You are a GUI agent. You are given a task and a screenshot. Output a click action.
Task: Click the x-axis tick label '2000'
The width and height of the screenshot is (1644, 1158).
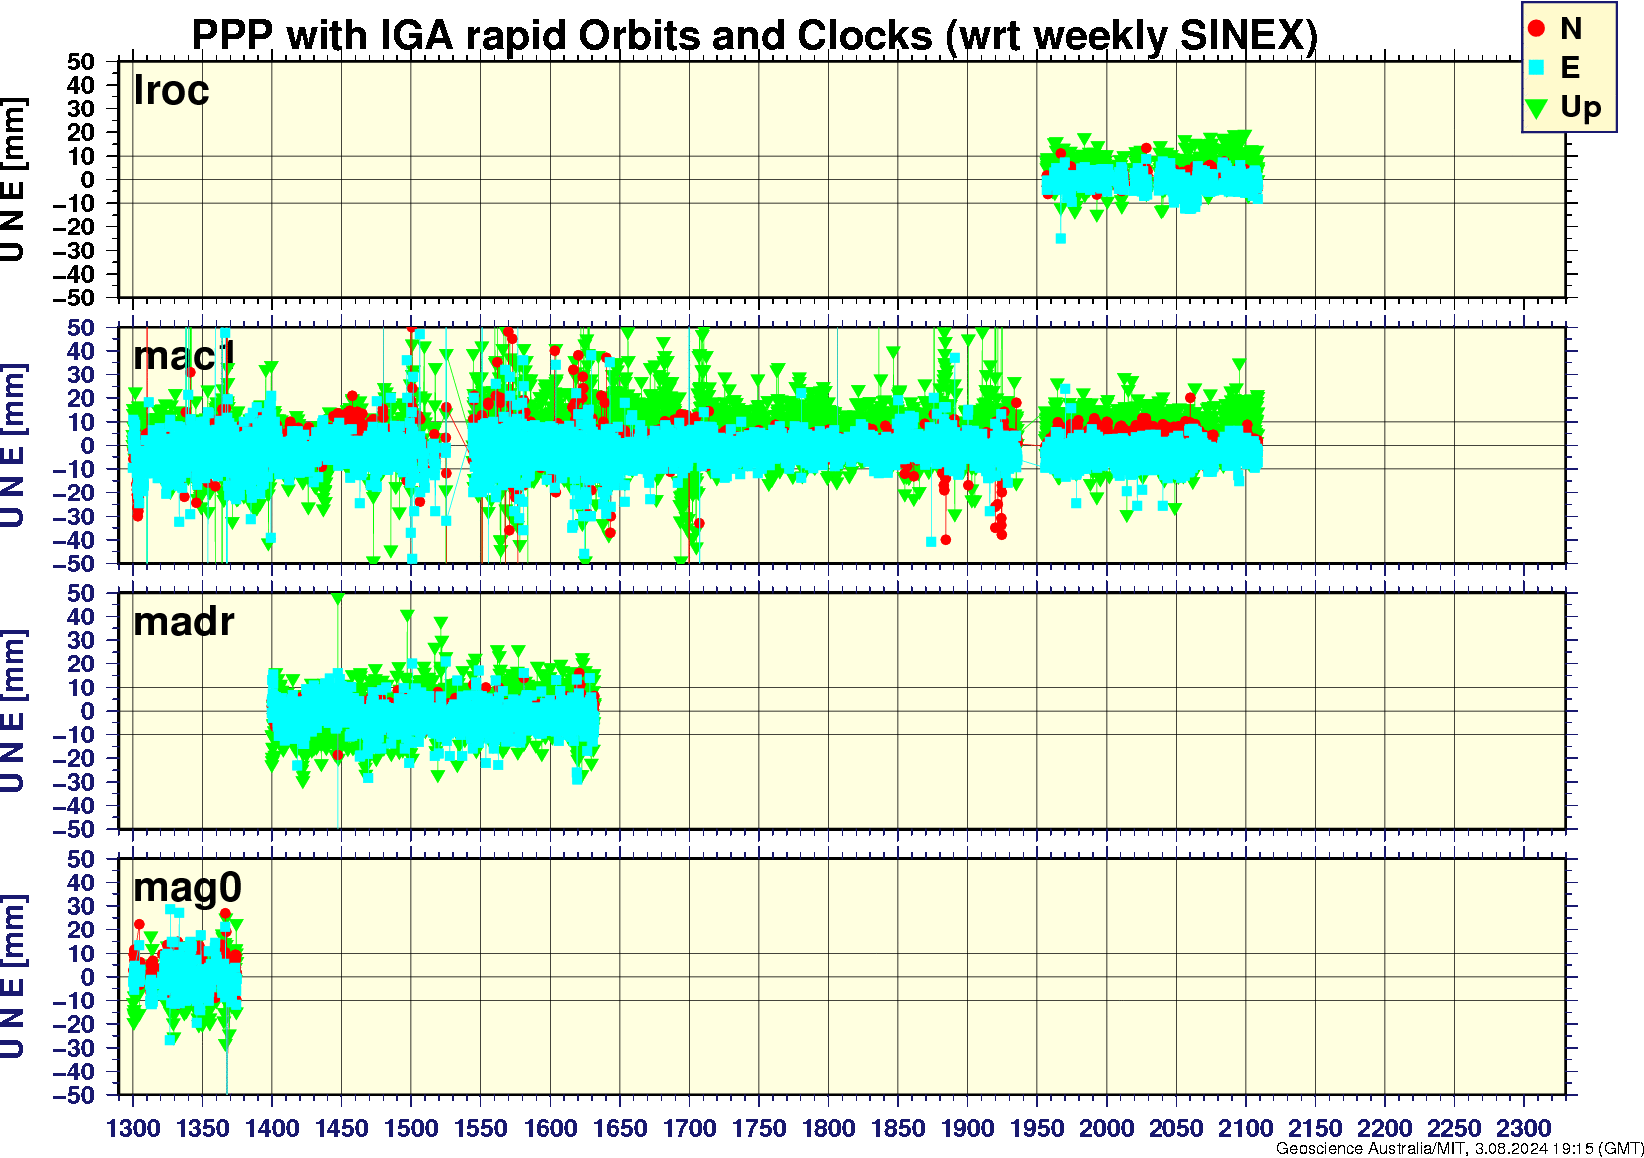pos(1106,1128)
